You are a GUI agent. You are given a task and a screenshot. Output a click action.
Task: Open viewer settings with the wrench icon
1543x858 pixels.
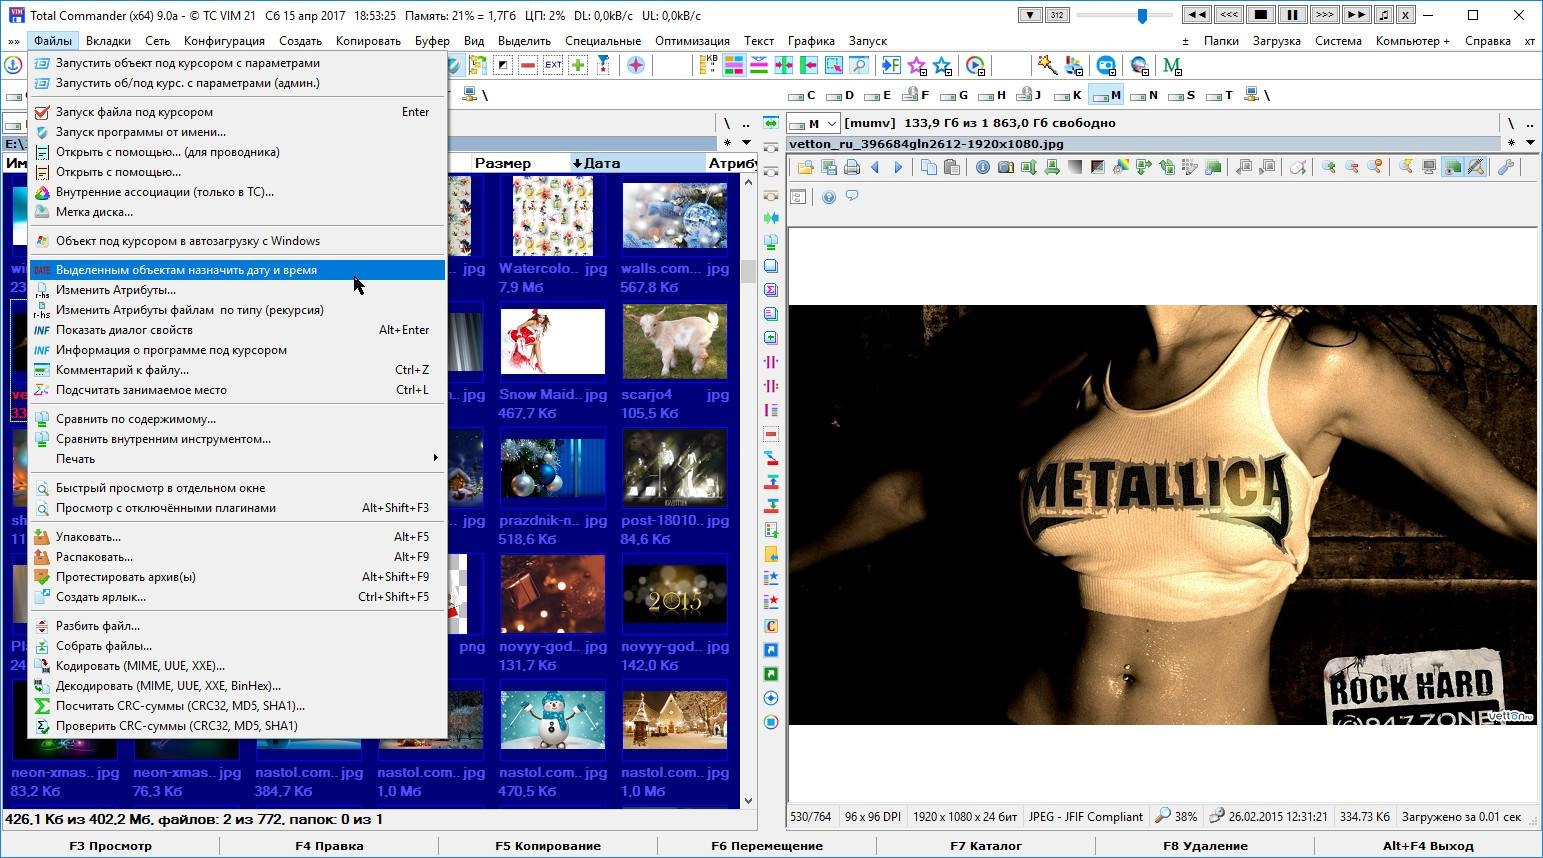[x=1504, y=167]
